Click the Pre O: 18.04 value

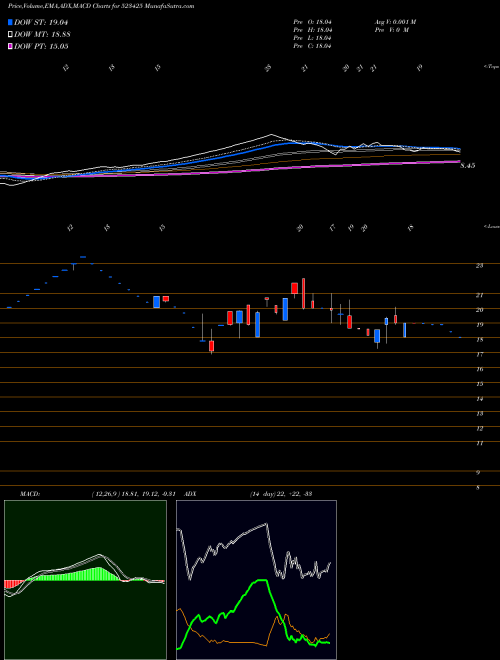coord(313,22)
